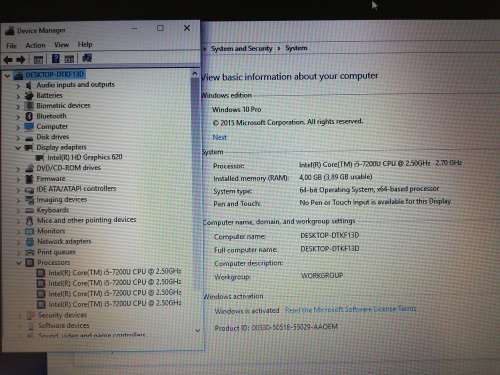The height and width of the screenshot is (375, 500).
Task: Click the Security devices icon
Action: 31,315
